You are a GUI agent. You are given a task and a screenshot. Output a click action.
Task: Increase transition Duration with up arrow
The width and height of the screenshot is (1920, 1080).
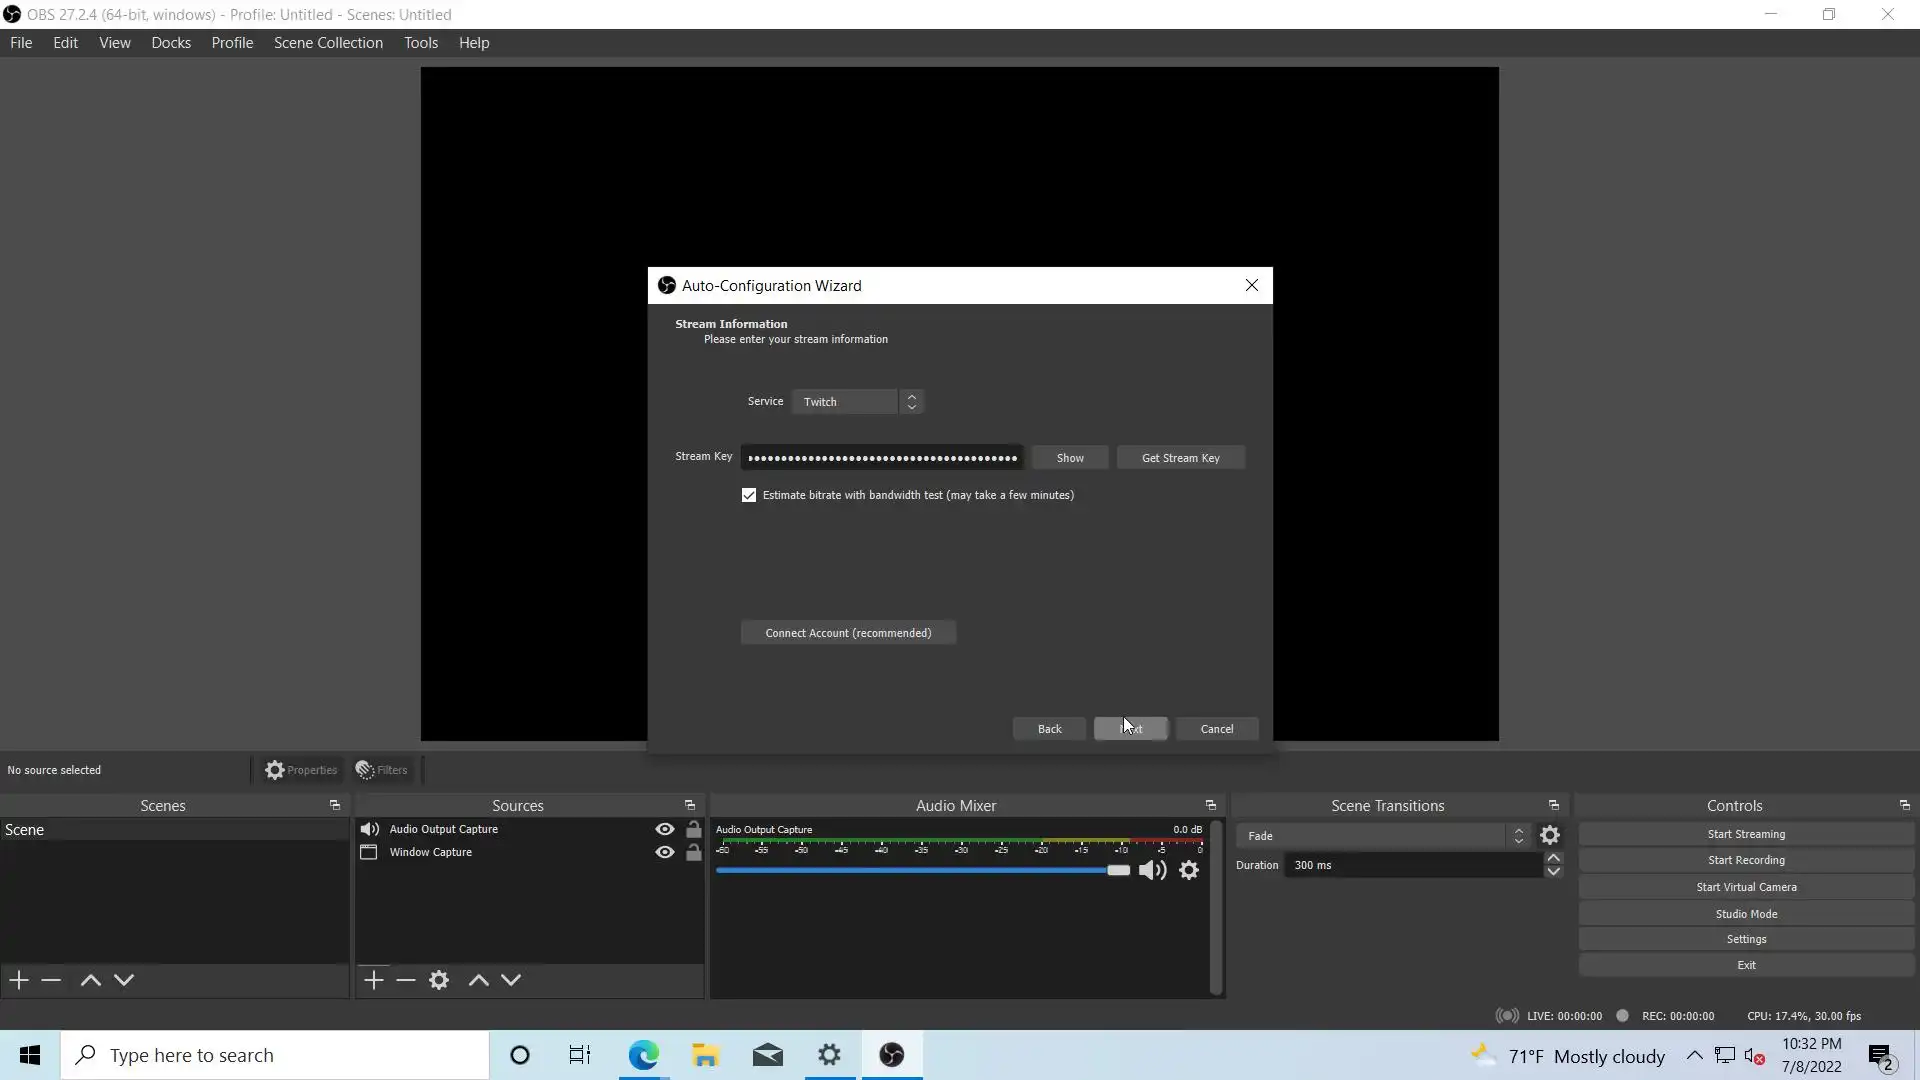pos(1553,858)
